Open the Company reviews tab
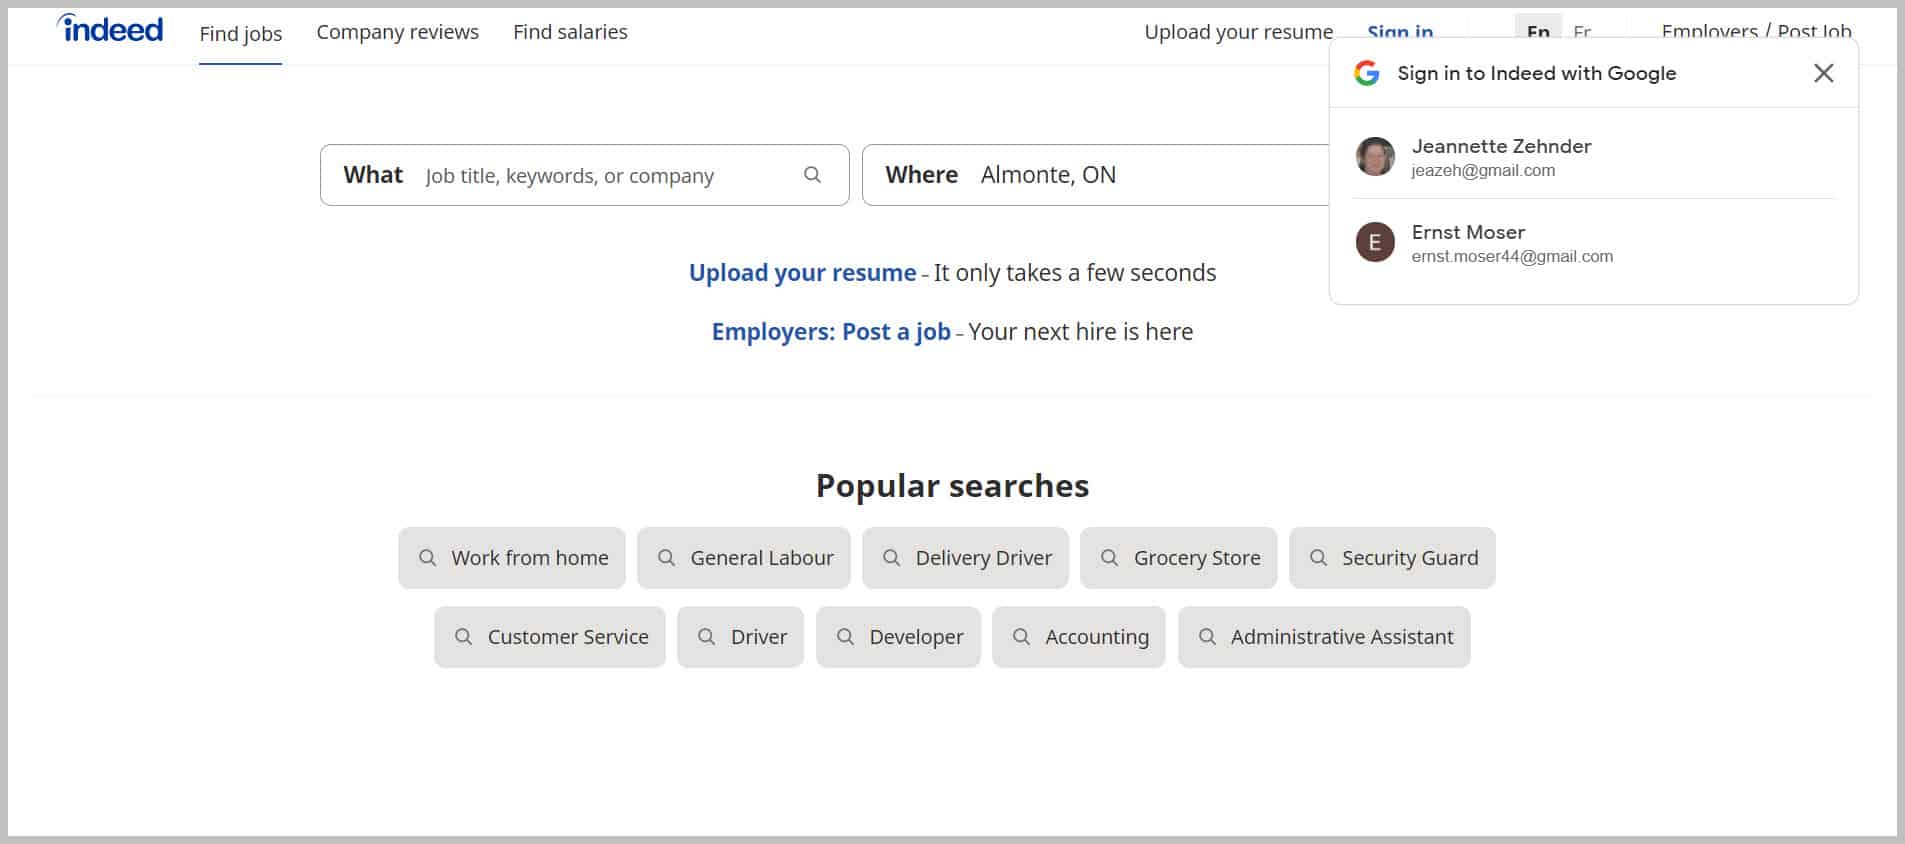This screenshot has height=844, width=1905. (x=397, y=32)
